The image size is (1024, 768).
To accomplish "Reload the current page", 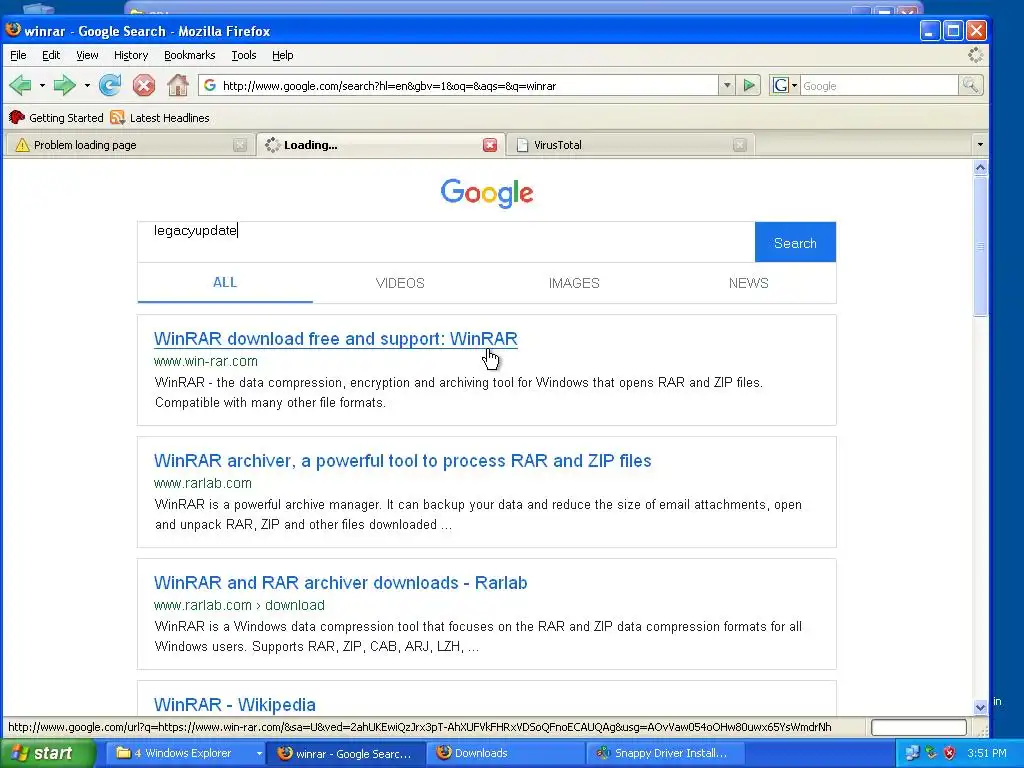I will point(110,85).
